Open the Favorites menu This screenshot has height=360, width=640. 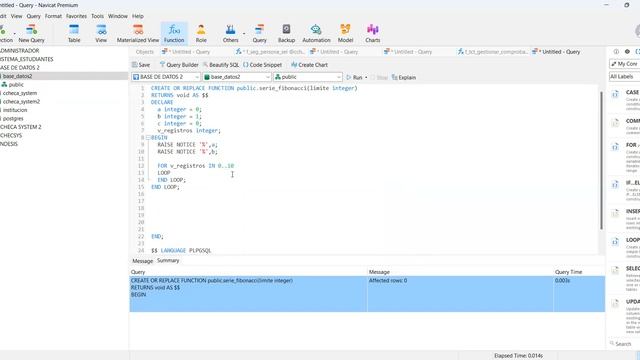pyautogui.click(x=76, y=16)
